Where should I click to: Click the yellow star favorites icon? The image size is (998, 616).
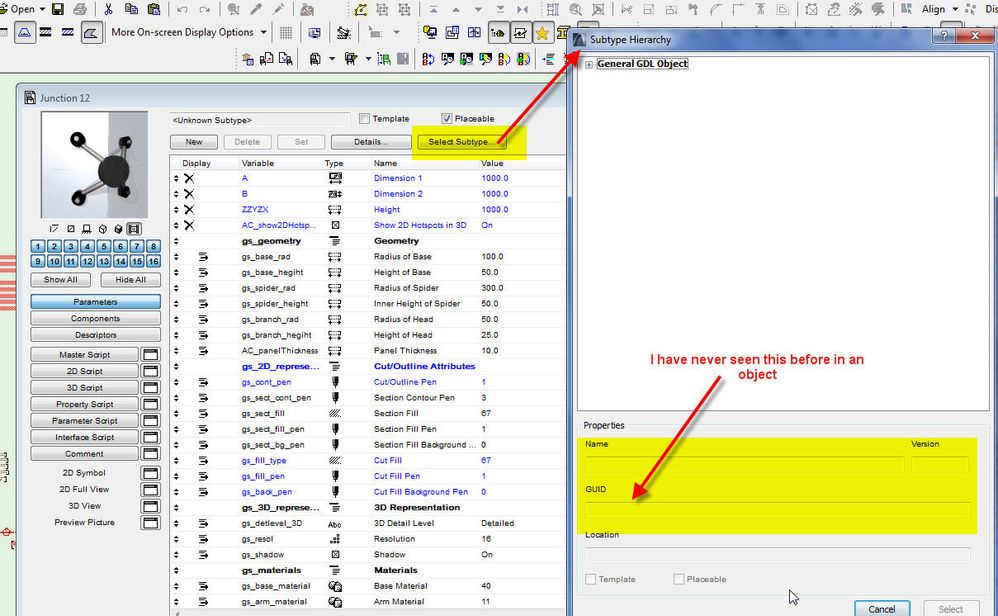[x=542, y=33]
